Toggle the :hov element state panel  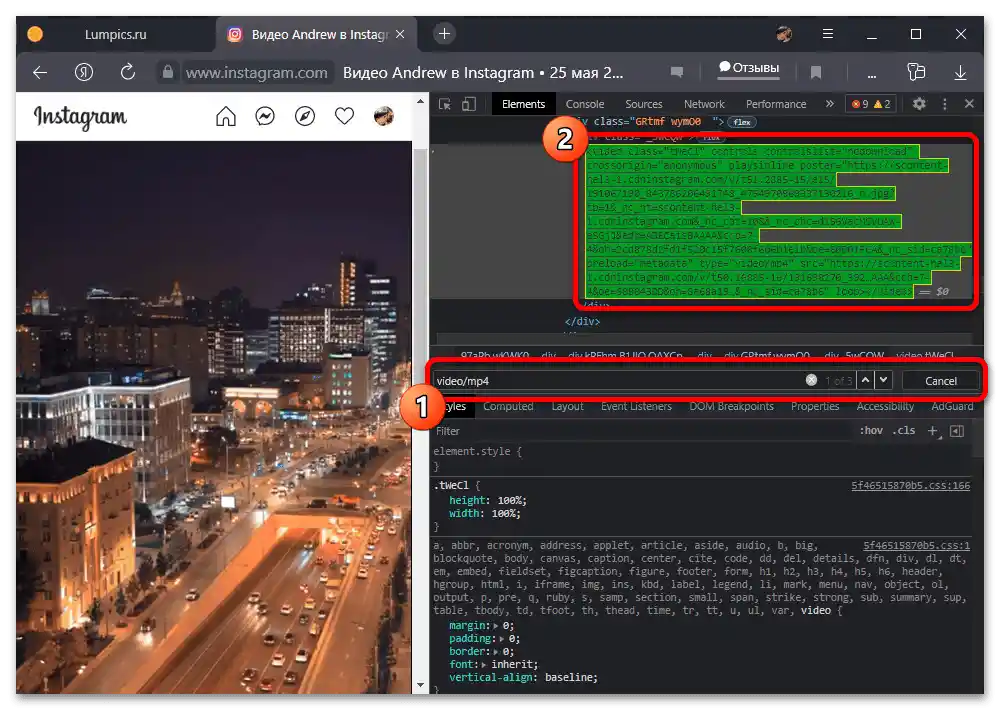[x=871, y=431]
